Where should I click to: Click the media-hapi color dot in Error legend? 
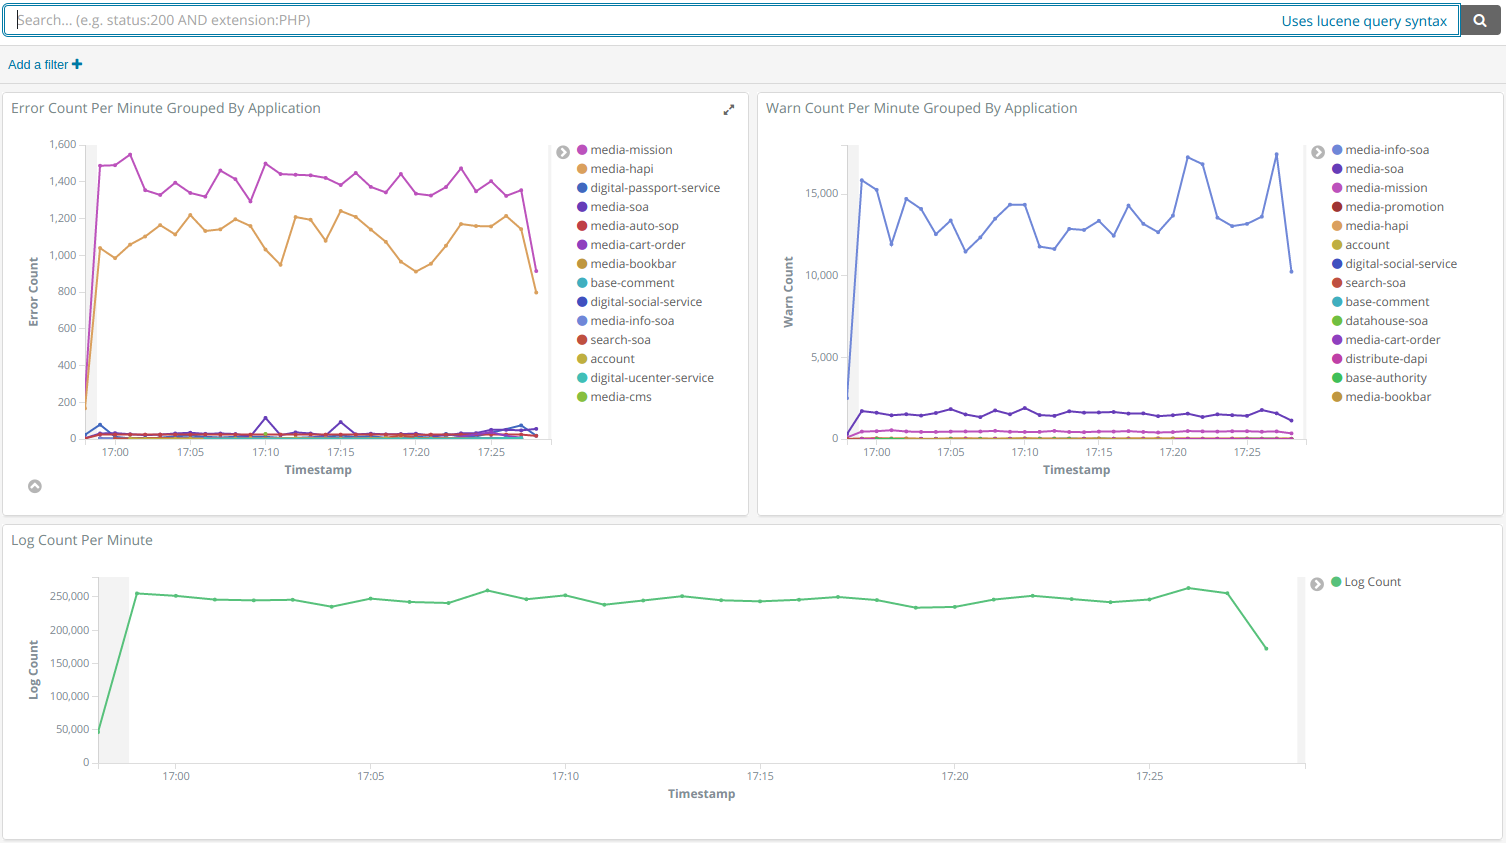coord(582,169)
